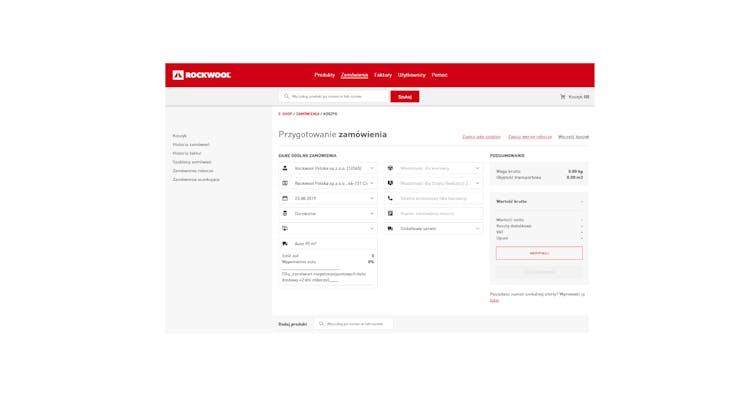The image size is (736, 414).
Task: Click the magnifier icon in top search bar
Action: point(286,96)
